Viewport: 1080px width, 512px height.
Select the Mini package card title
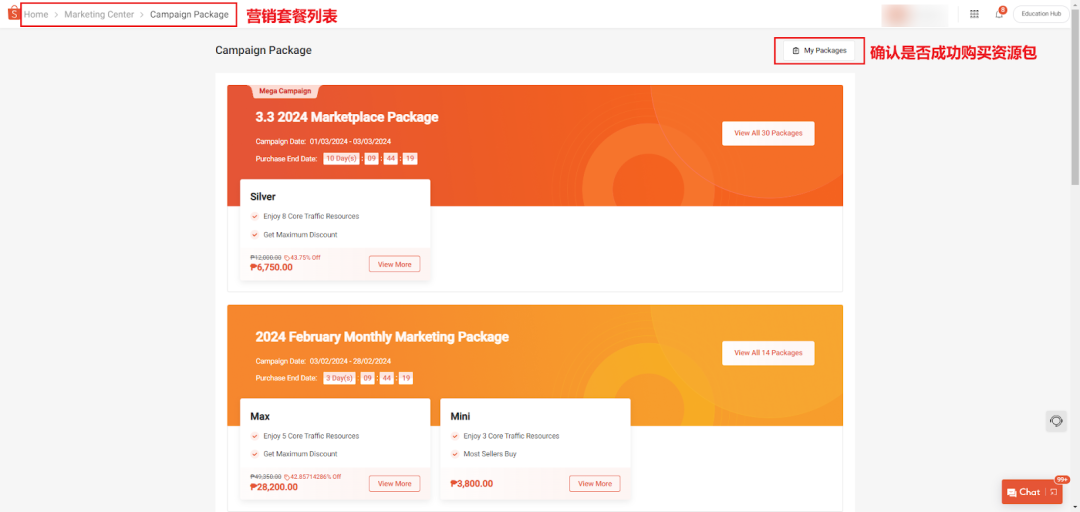(x=461, y=417)
